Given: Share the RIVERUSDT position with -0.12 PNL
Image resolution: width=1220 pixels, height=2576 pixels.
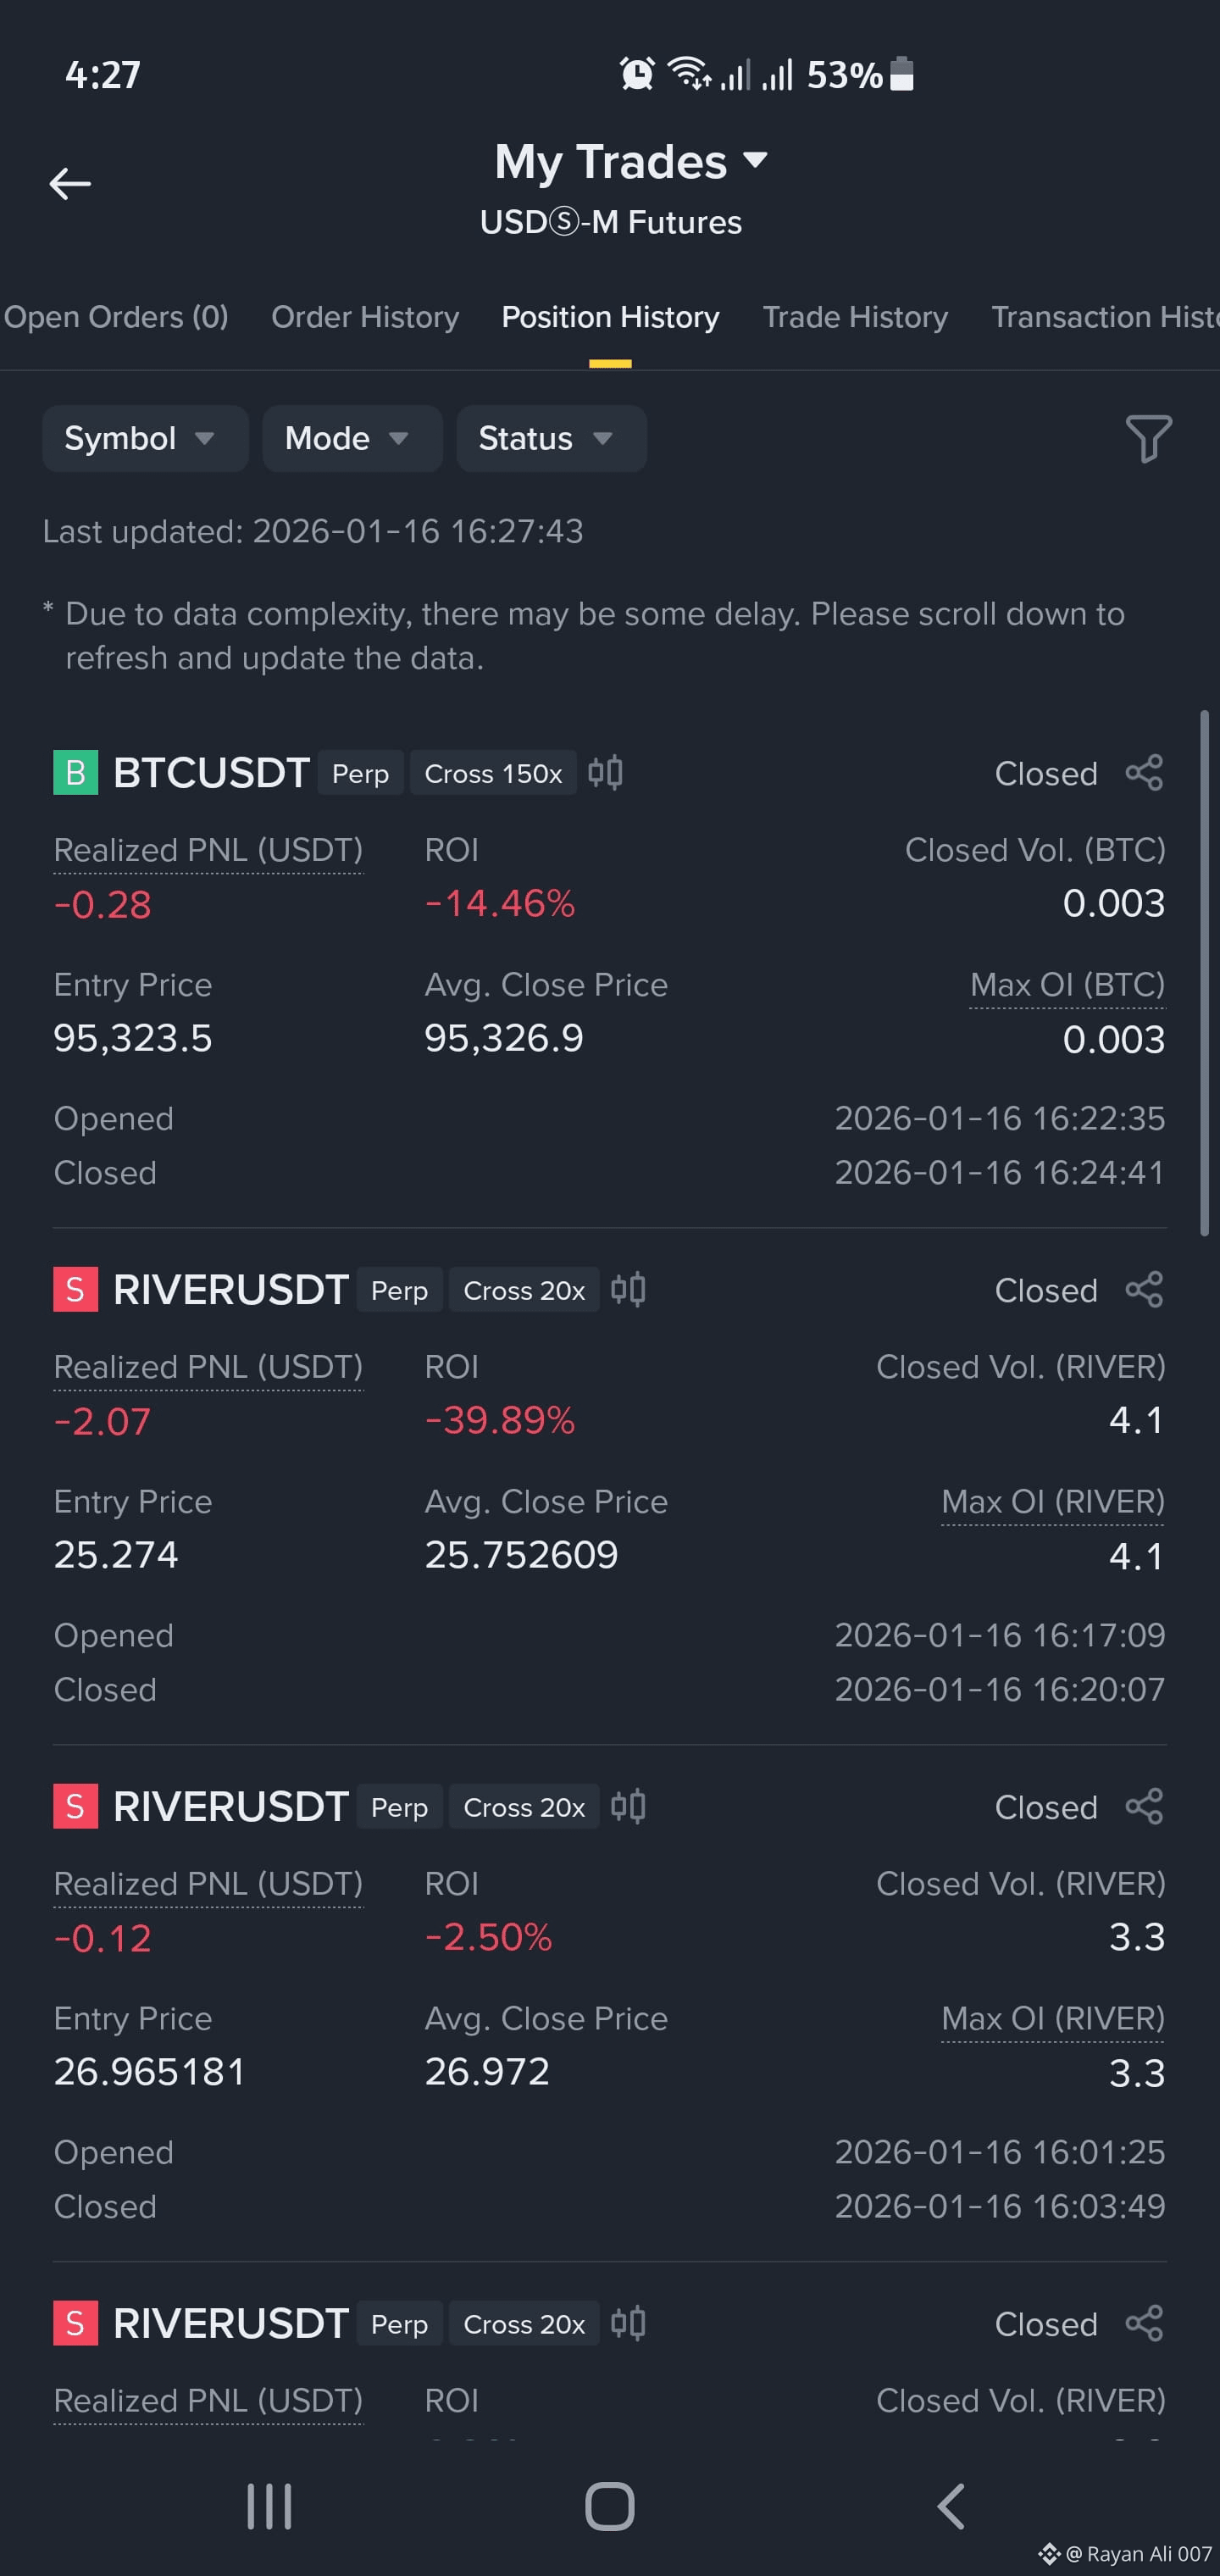Looking at the screenshot, I should (1145, 1807).
